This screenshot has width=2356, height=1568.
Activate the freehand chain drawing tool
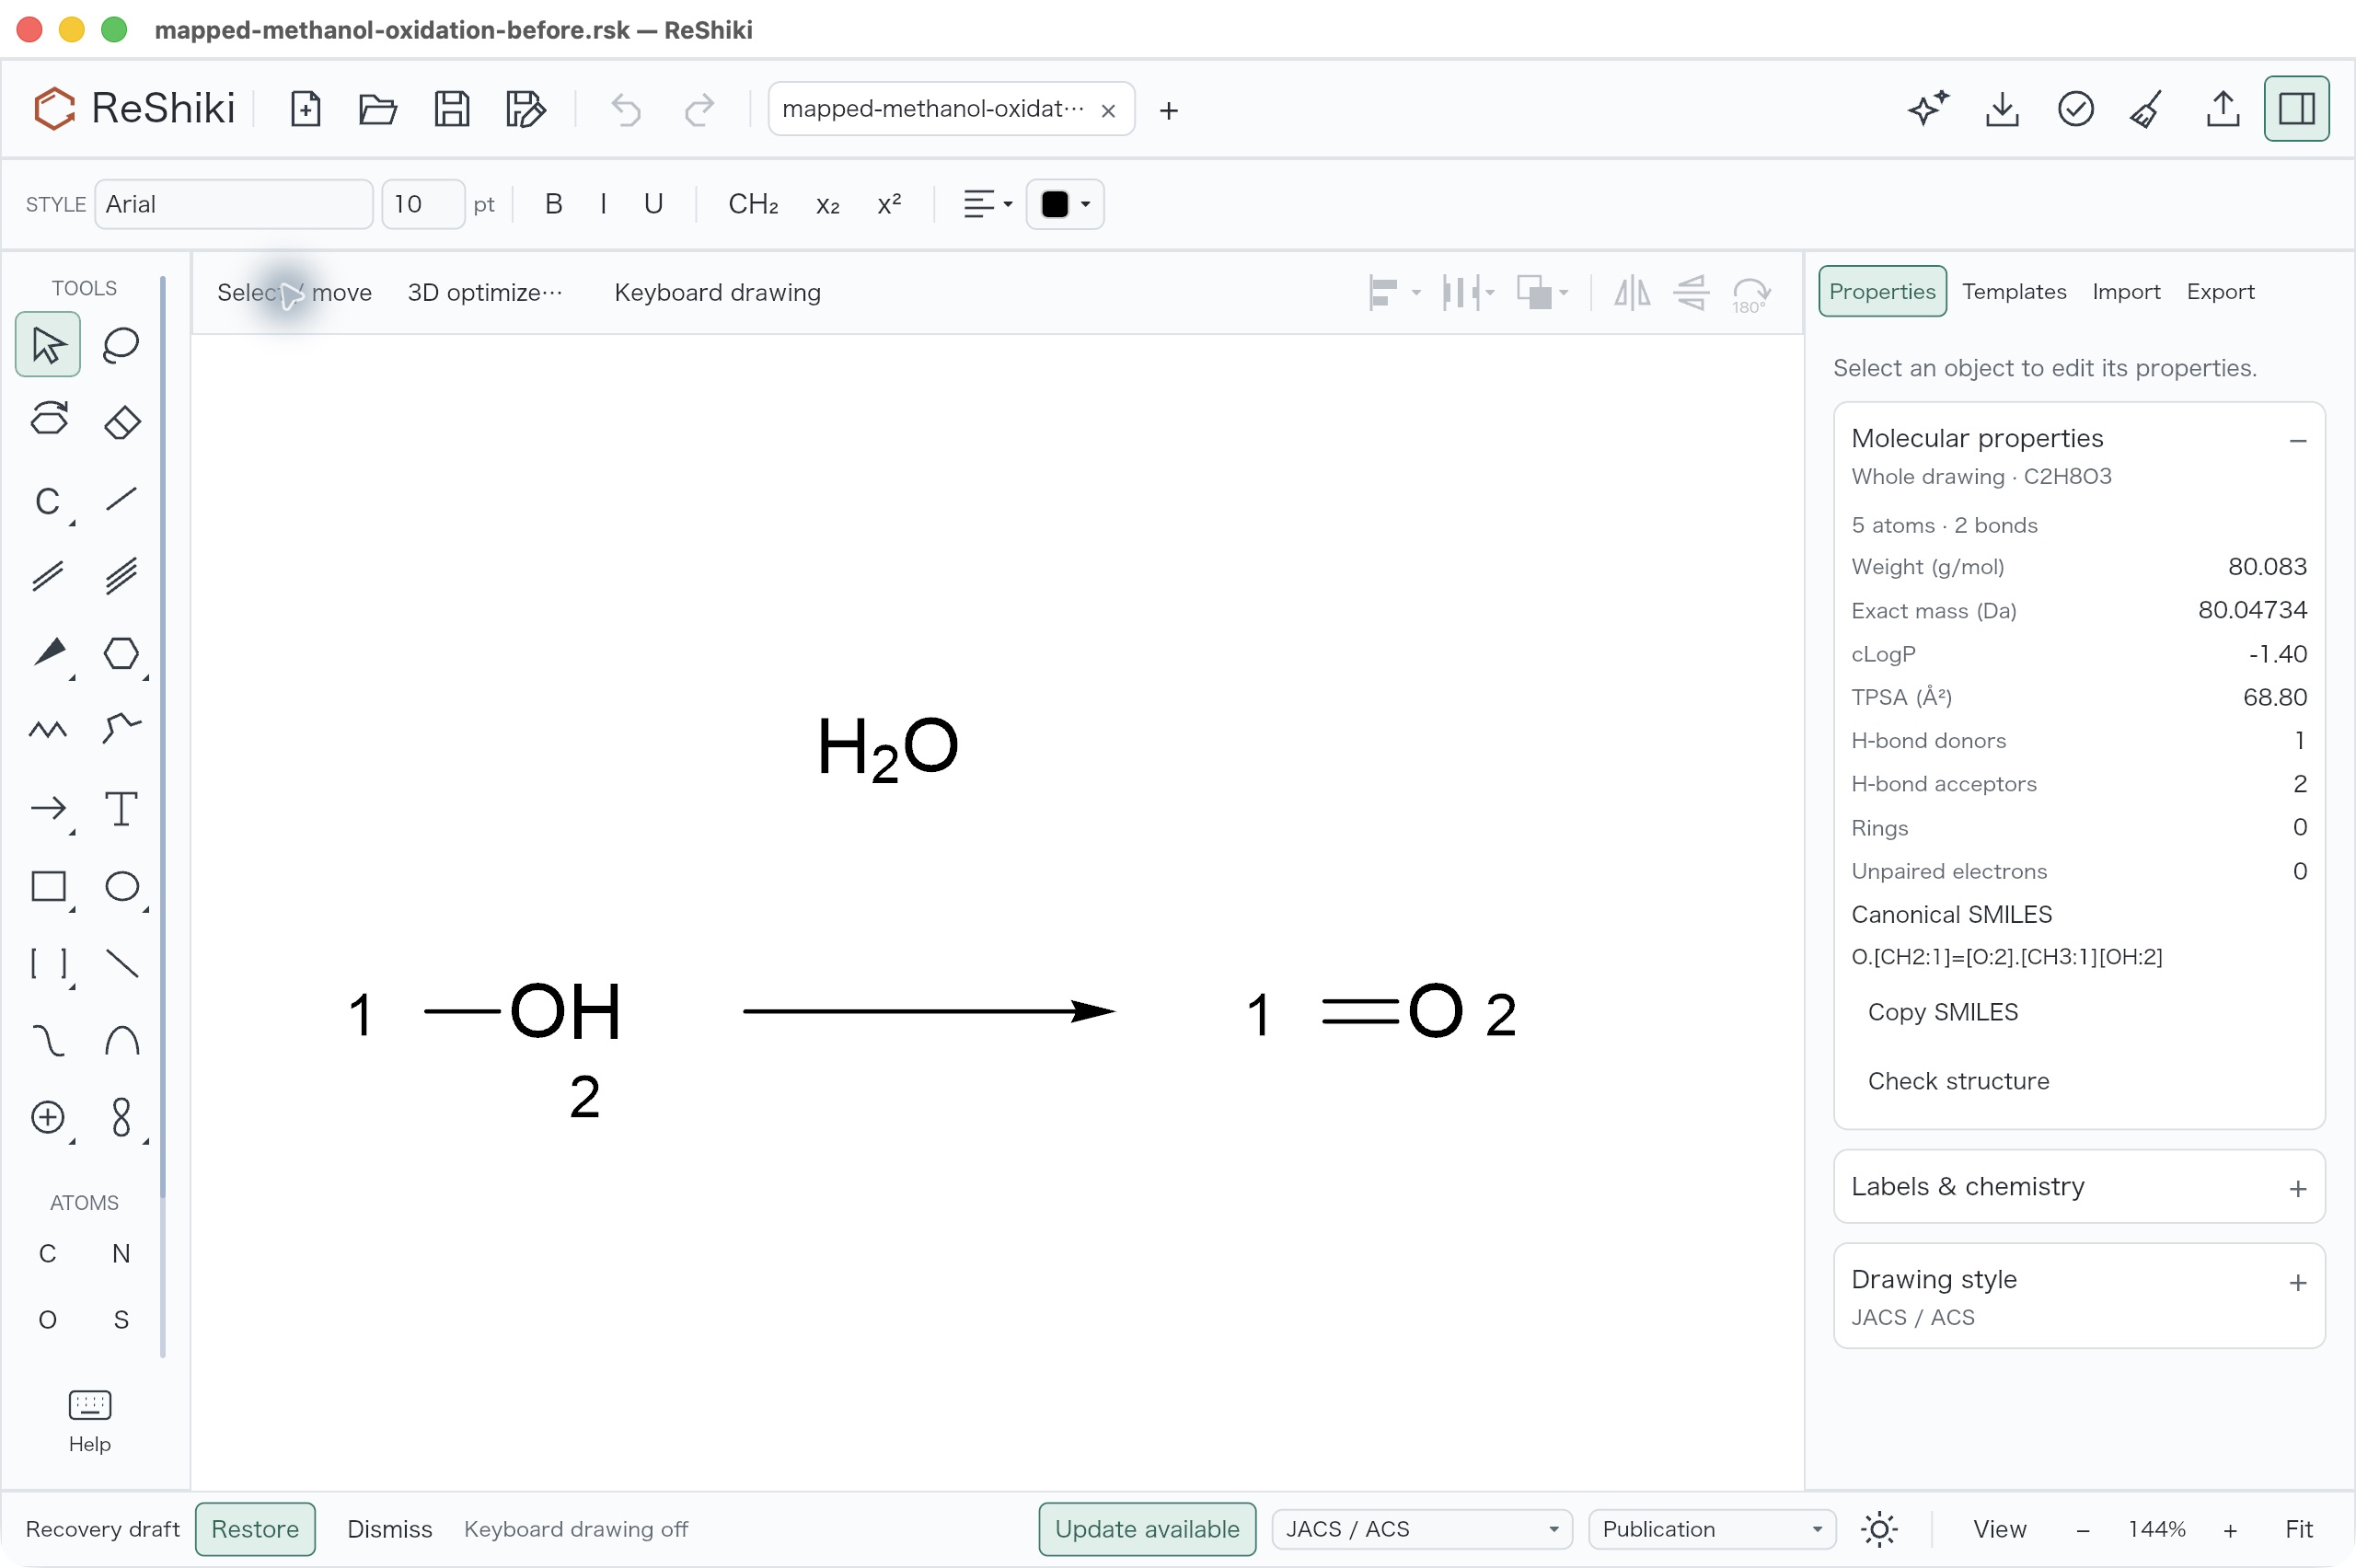click(x=121, y=730)
